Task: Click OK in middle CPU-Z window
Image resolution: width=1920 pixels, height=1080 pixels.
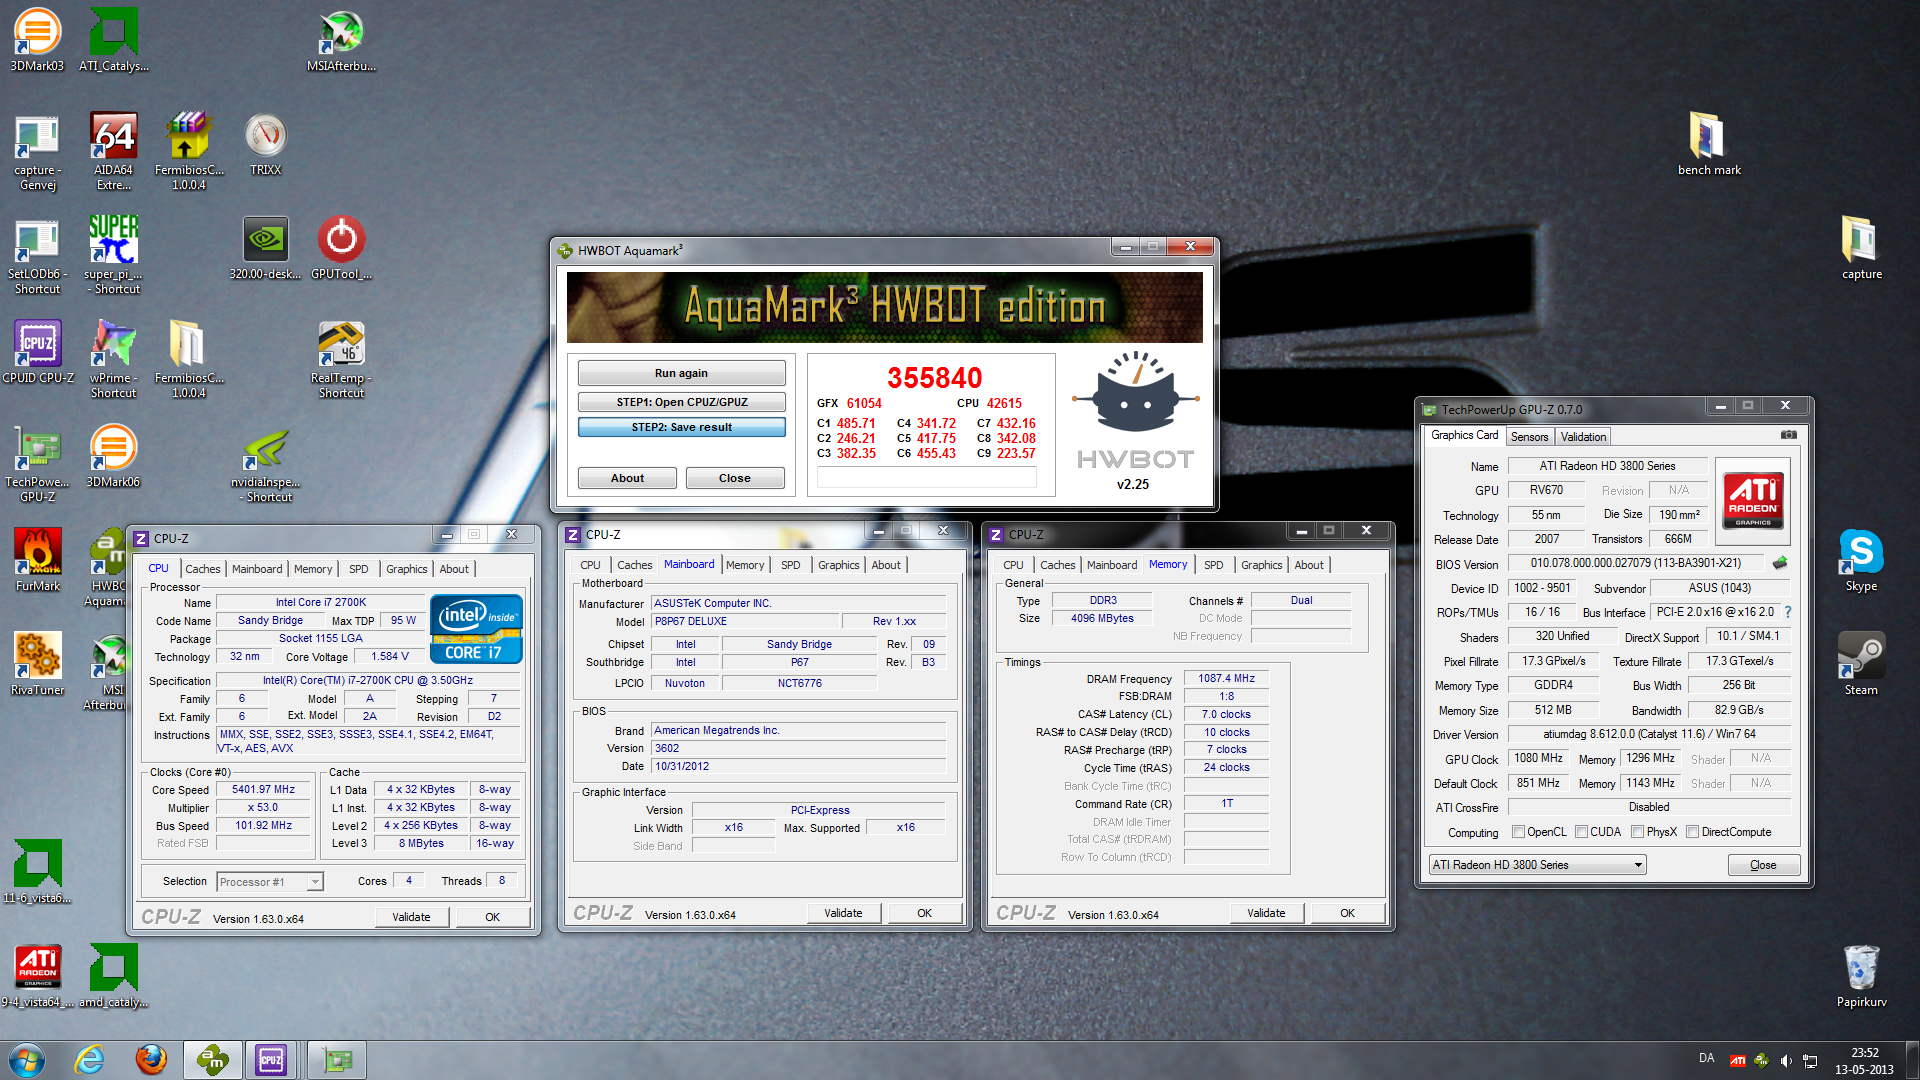Action: [924, 913]
